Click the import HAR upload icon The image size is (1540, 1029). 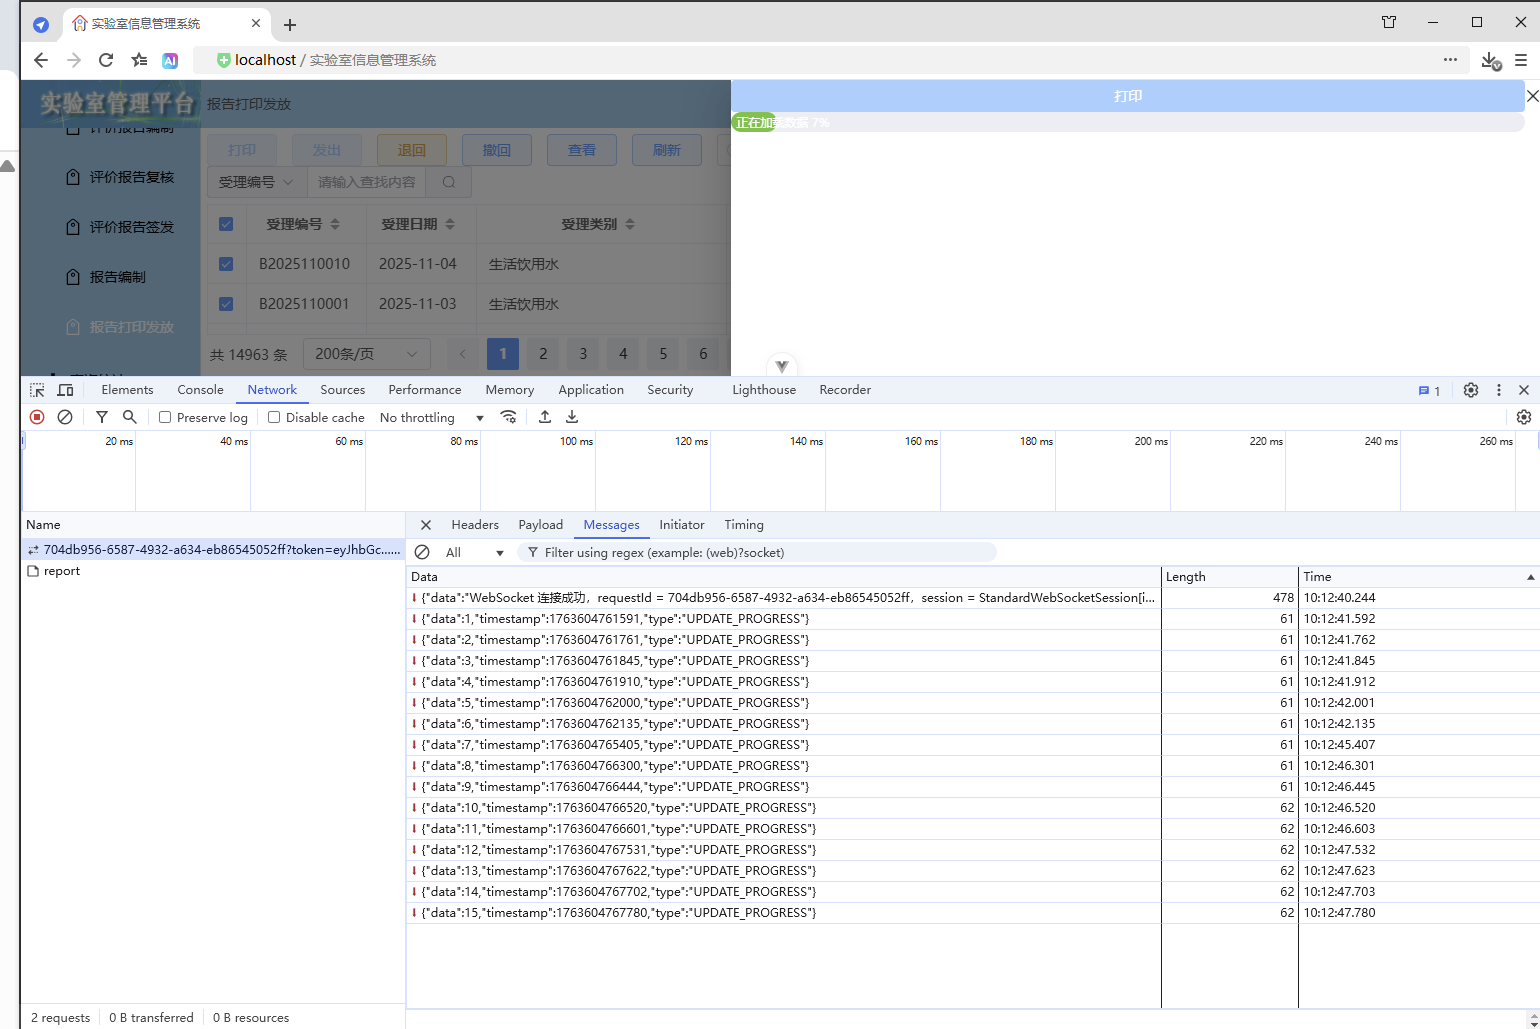545,417
